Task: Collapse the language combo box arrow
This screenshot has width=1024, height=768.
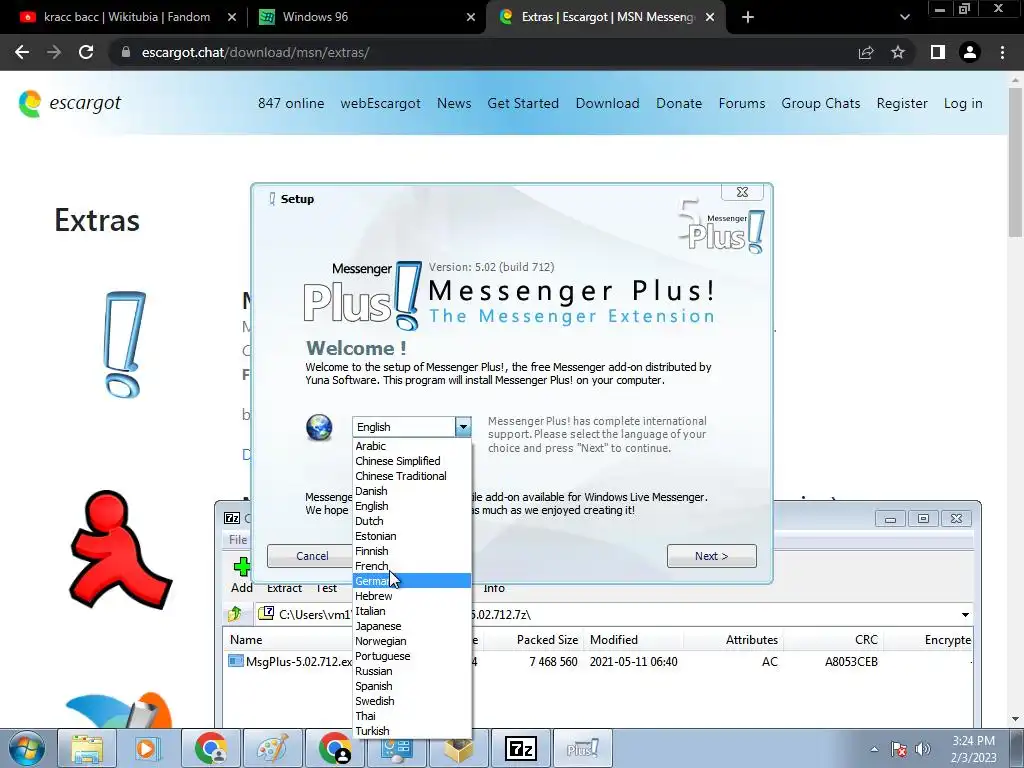Action: 463,427
